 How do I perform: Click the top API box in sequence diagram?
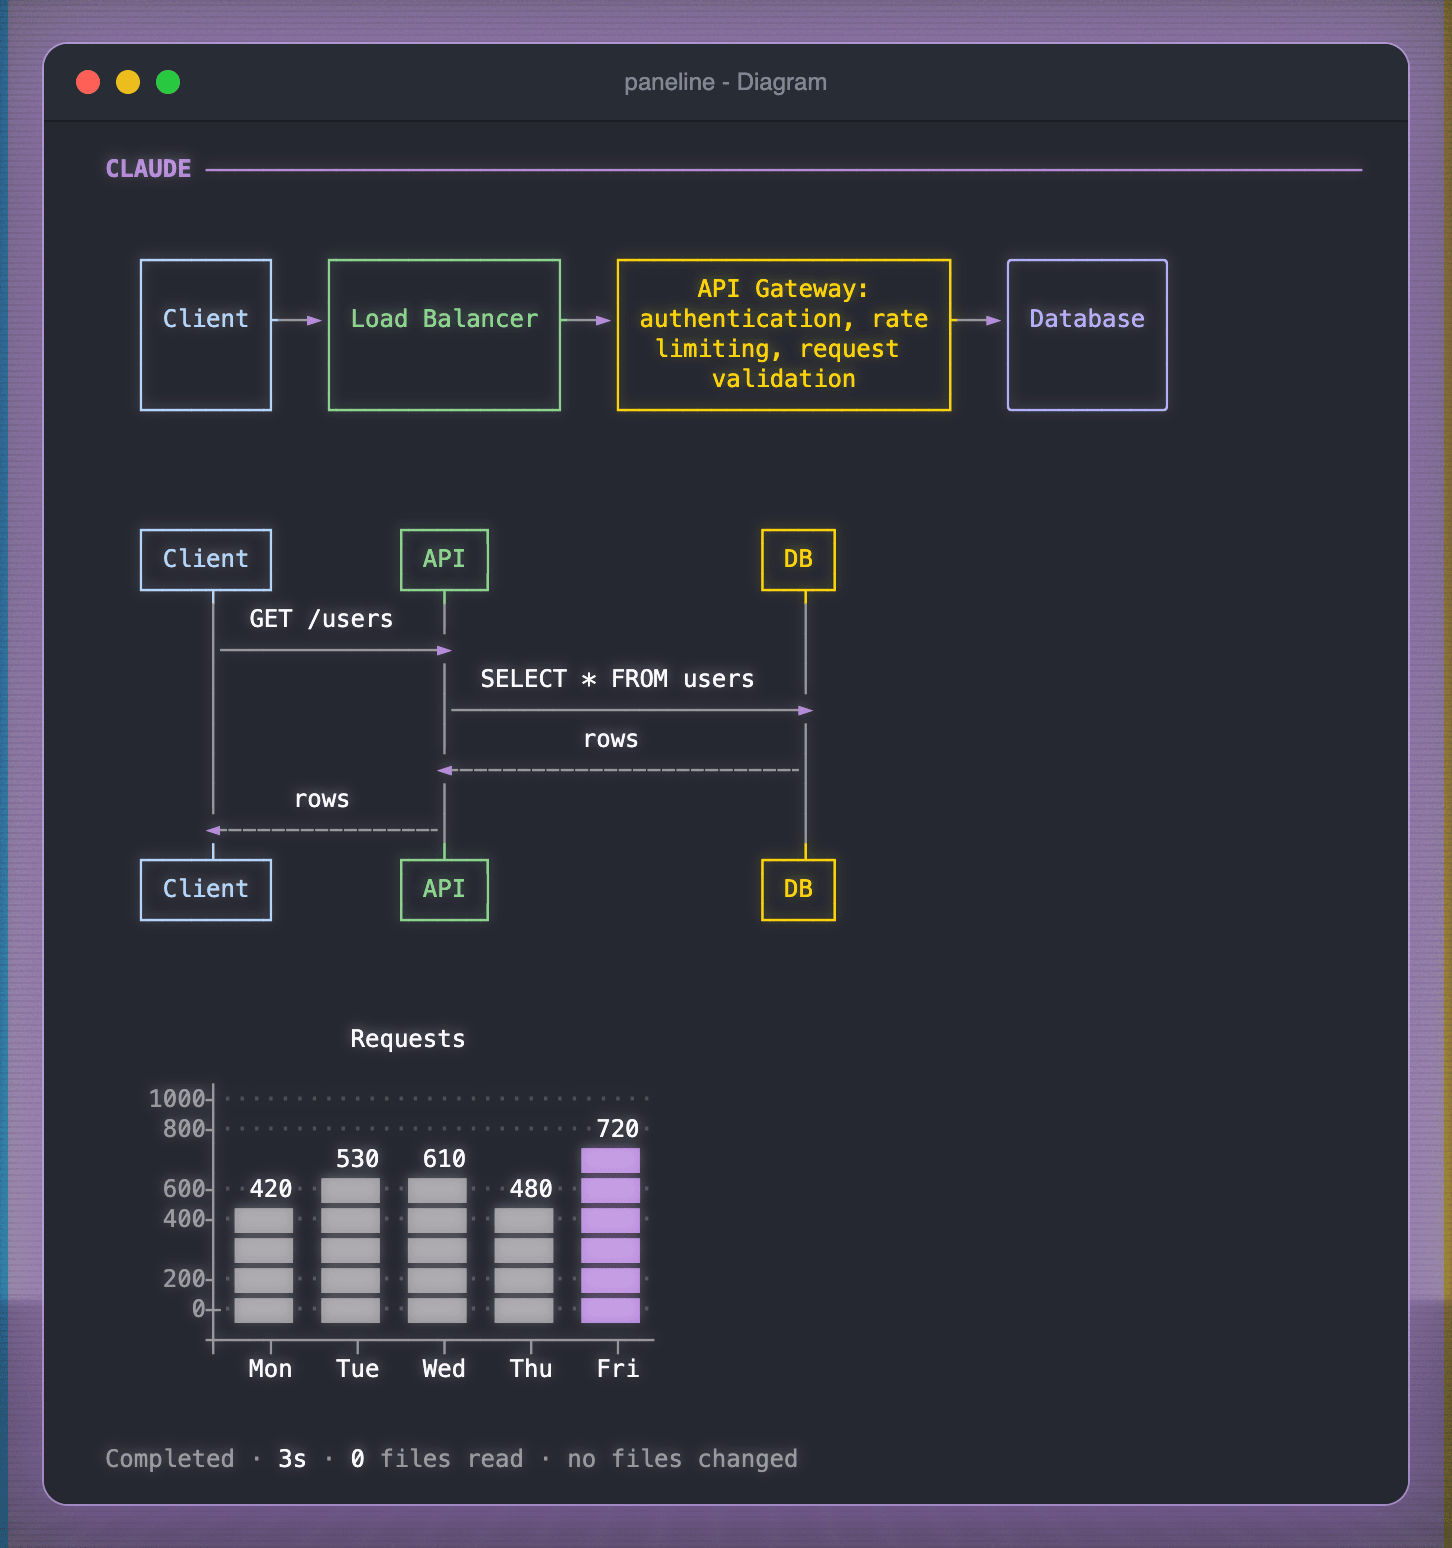444,560
